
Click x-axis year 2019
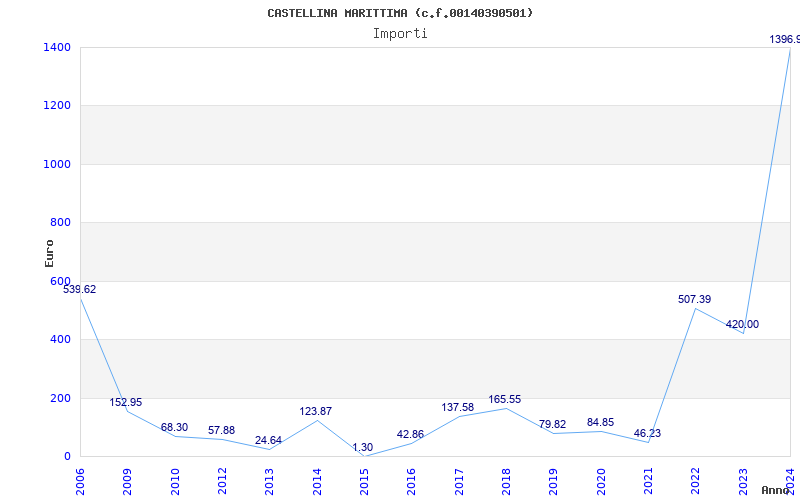point(554,482)
